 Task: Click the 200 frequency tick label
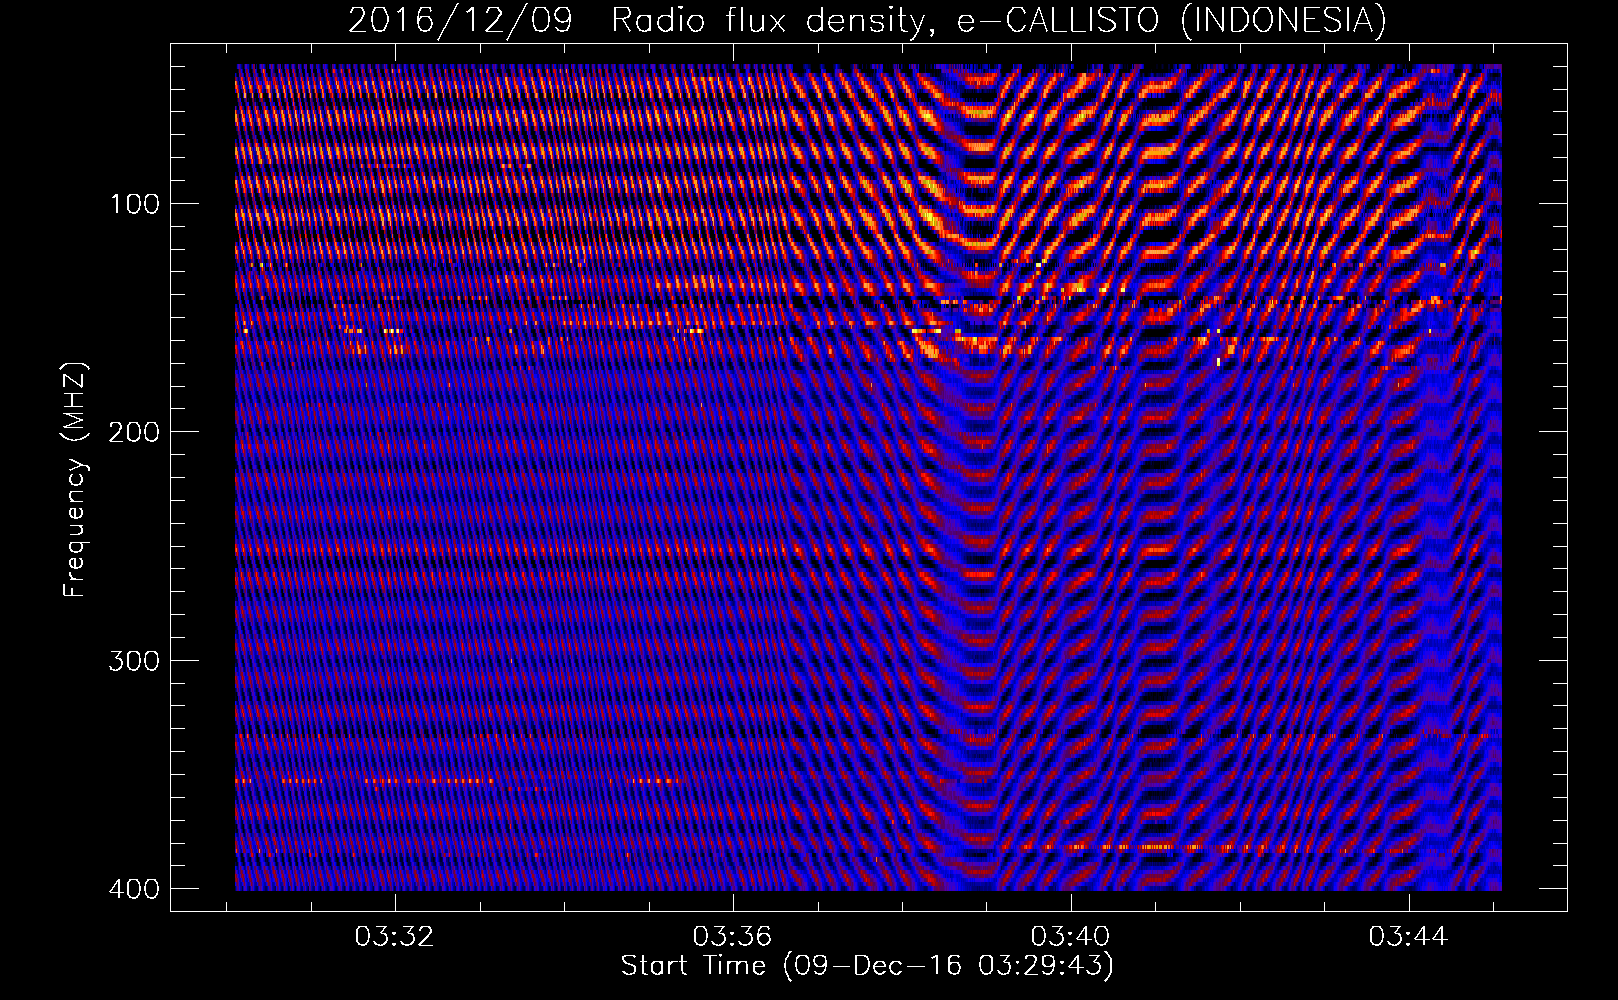pos(133,432)
